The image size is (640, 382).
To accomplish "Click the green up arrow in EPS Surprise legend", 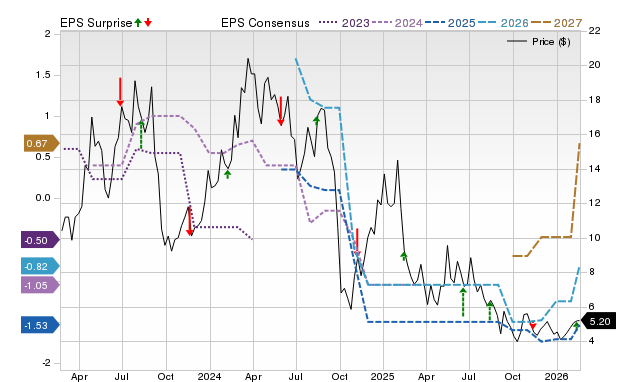I will [138, 23].
